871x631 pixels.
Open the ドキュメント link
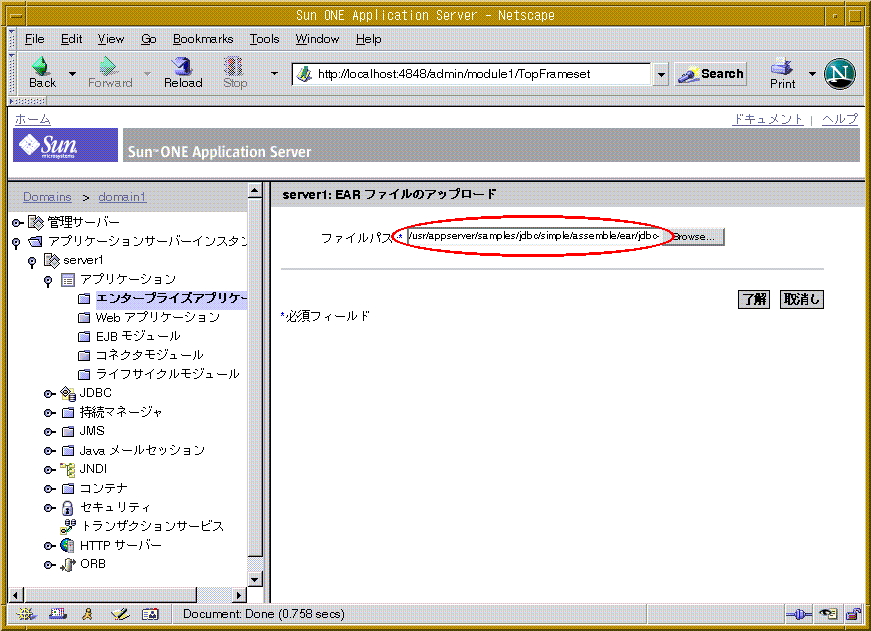(x=768, y=119)
